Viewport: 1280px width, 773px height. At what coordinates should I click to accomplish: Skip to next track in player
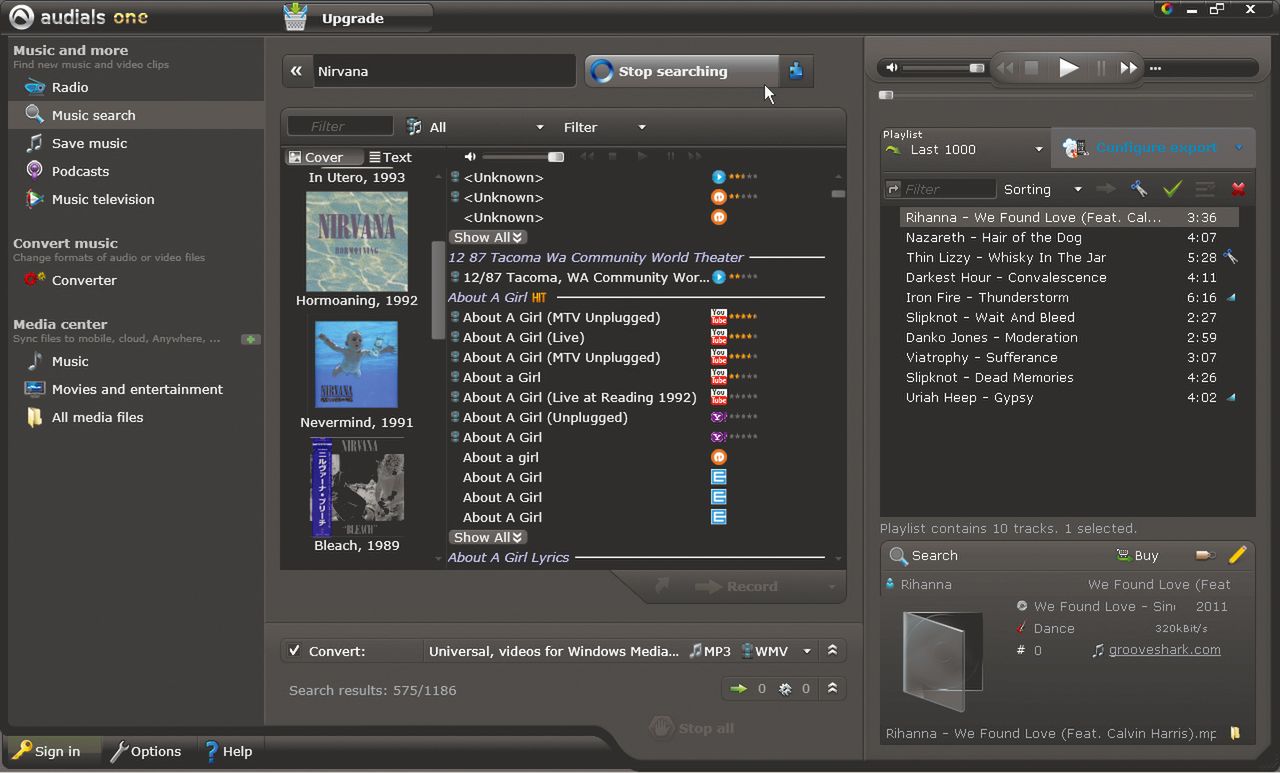(x=1128, y=68)
